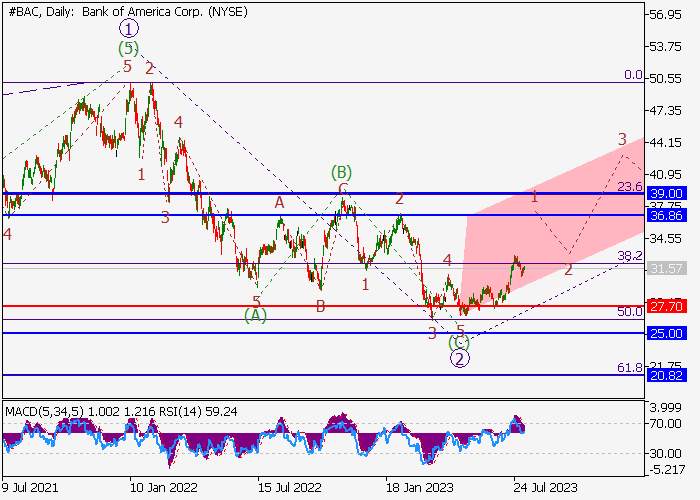Click the 44.15 price axis value

(666, 143)
